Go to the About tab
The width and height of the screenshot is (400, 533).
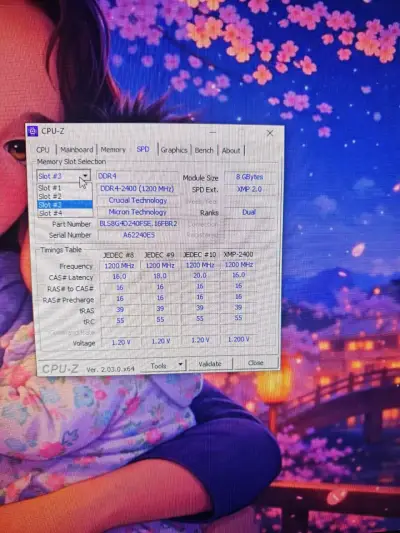231,150
